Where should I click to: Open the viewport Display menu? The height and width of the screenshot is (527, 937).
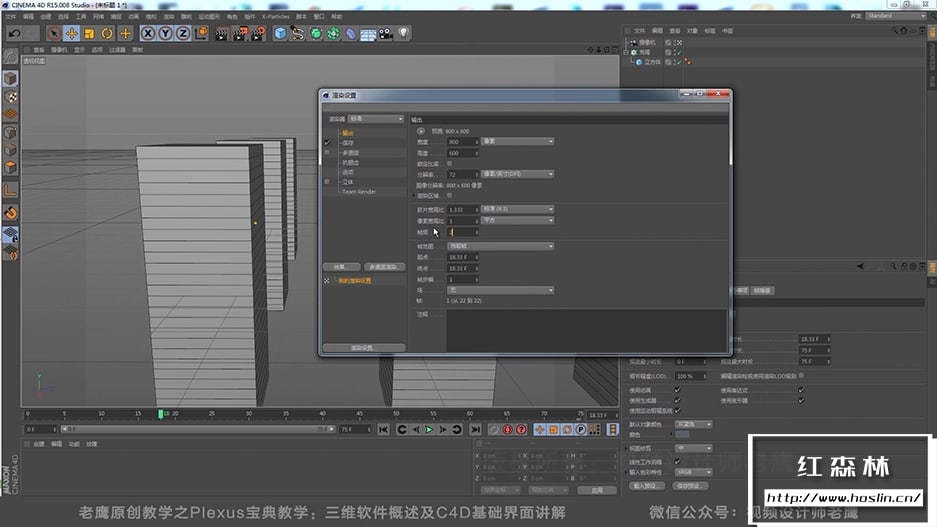point(79,50)
